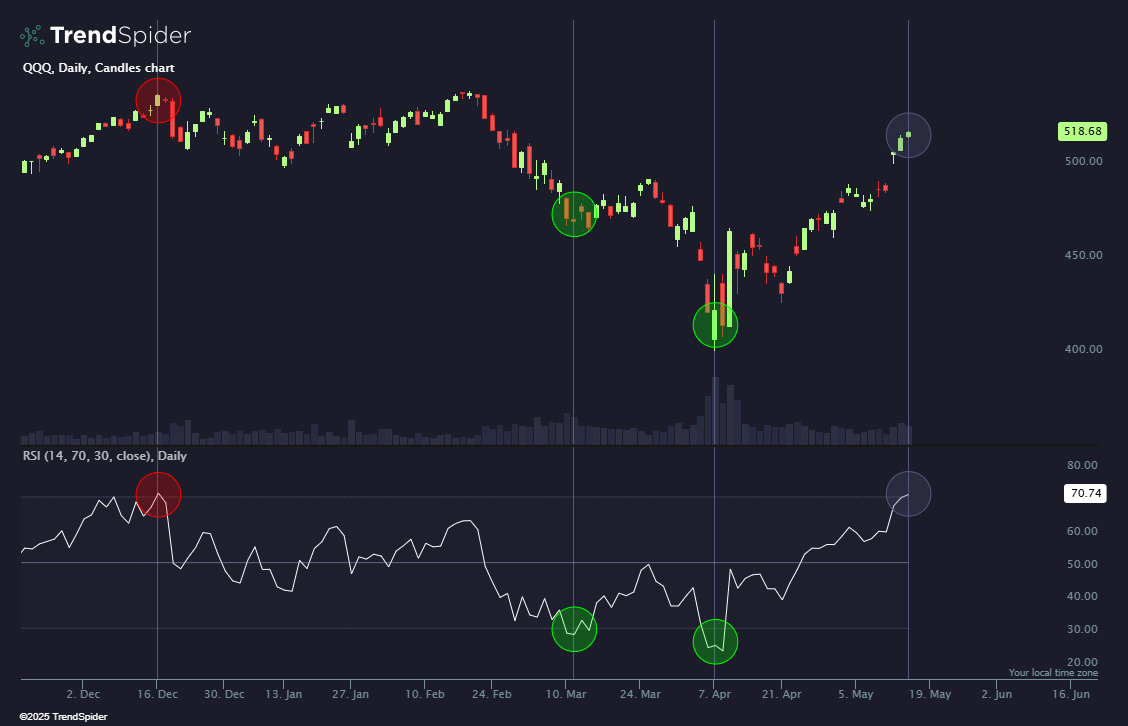Click the gray circle on the latest RSI value
The width and height of the screenshot is (1128, 726).
click(909, 494)
